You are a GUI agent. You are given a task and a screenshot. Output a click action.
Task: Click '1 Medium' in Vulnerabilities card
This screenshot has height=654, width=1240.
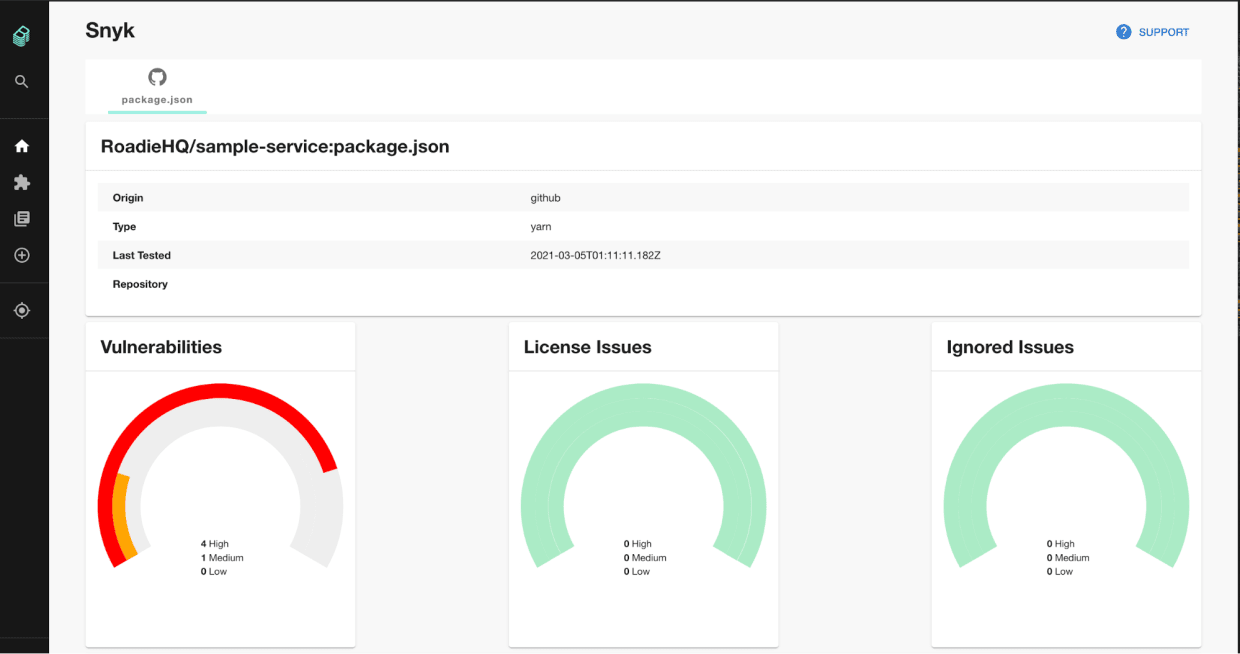coord(222,558)
